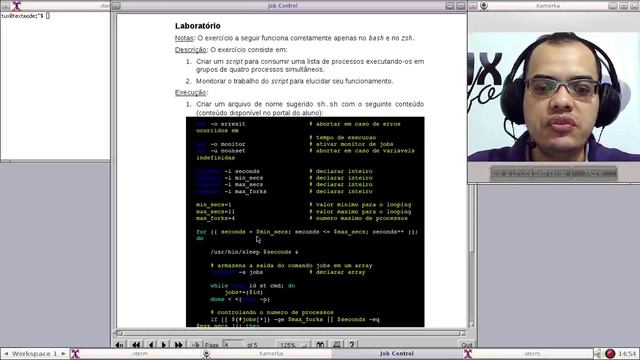Image resolution: width=640 pixels, height=360 pixels.
Task: Go to next page with right arrow
Action: tap(164, 345)
